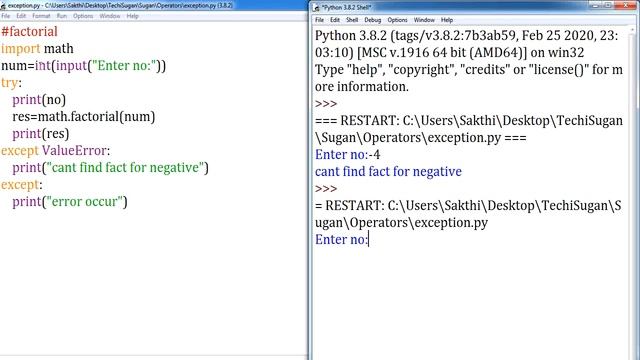Open Window menu in Python Shell
The height and width of the screenshot is (360, 640).
tap(424, 20)
